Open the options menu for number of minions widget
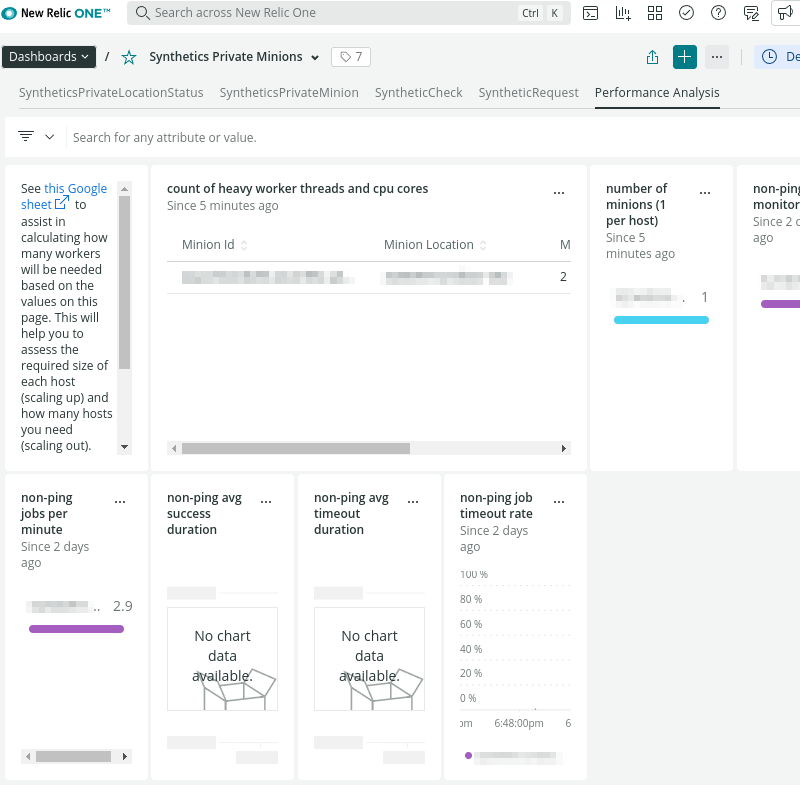 coord(704,190)
